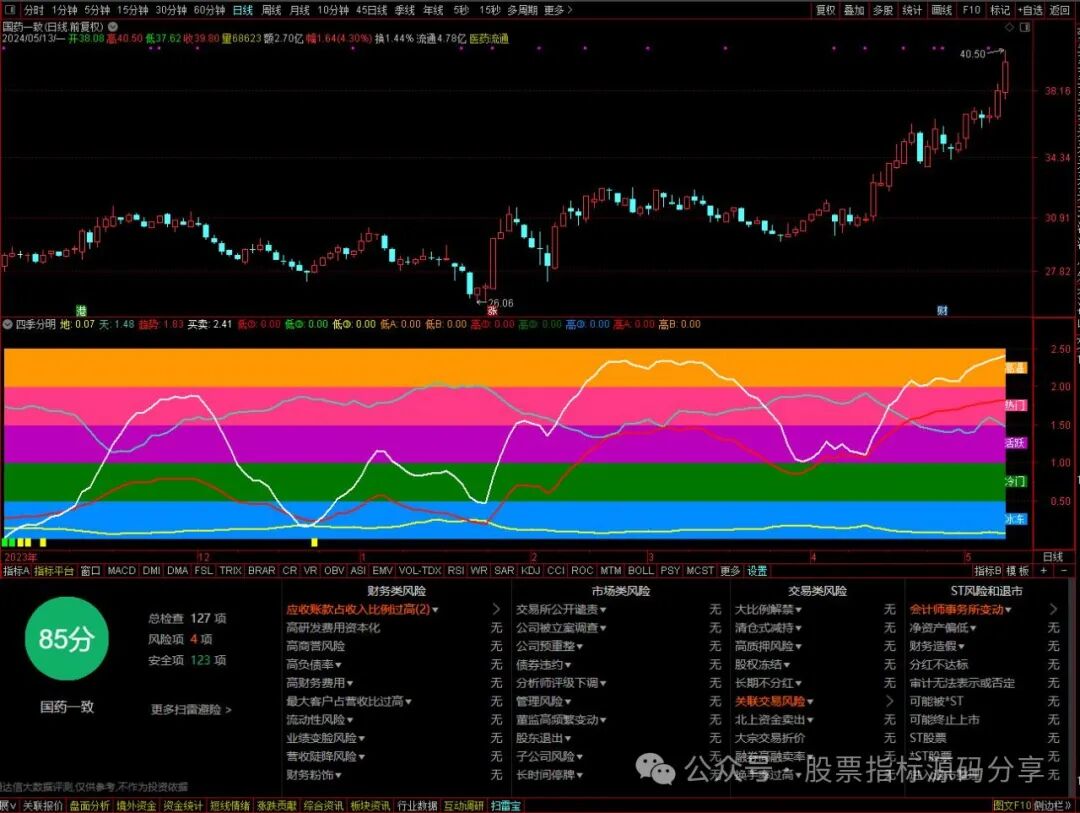Click the panel icon at far left of period bar
Screen dimensions: 1080x813
click(x=10, y=10)
